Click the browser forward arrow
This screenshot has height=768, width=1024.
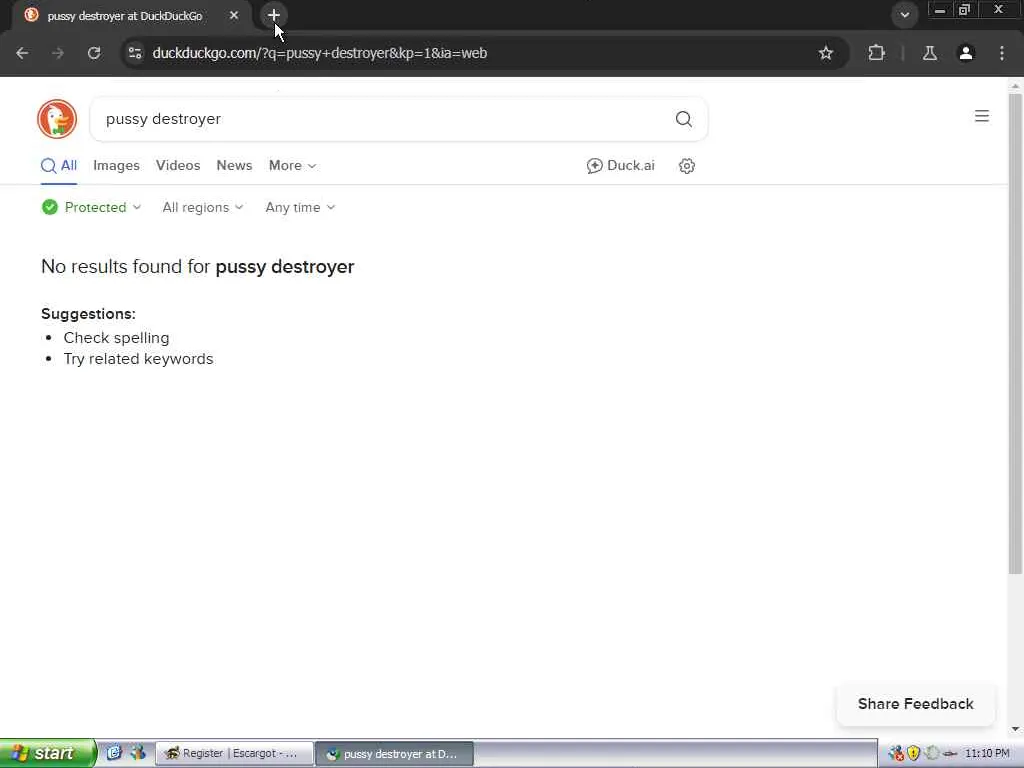[x=58, y=53]
